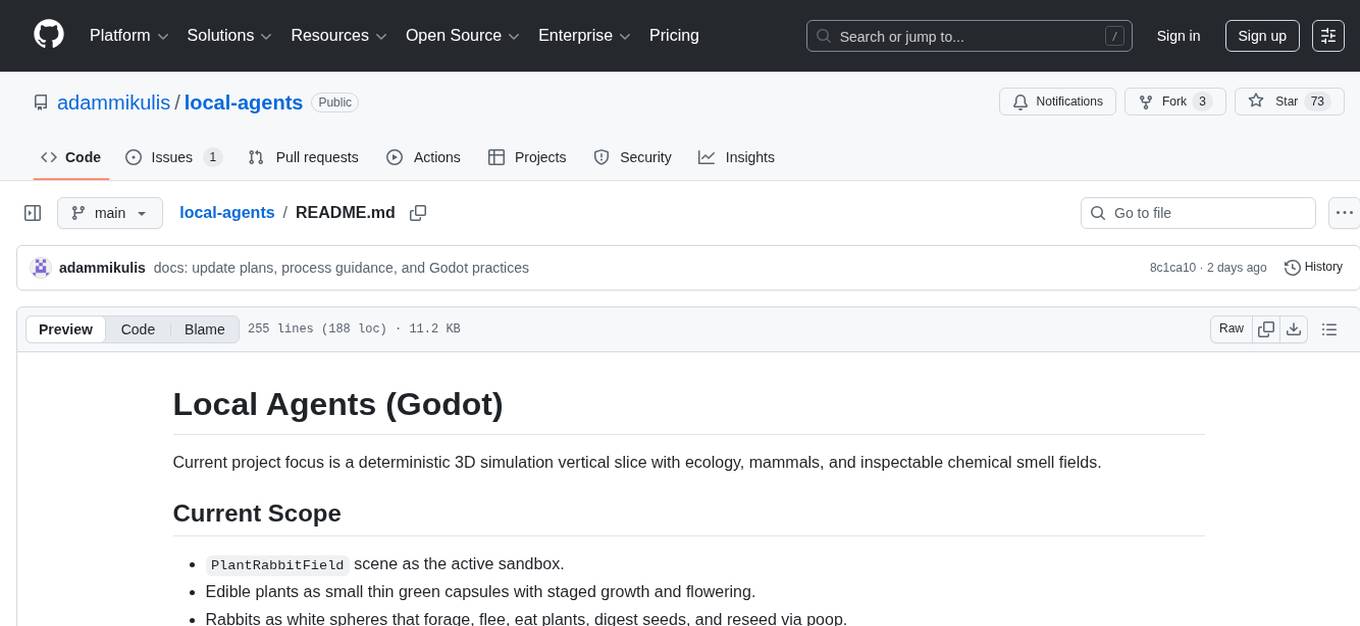This screenshot has height=626, width=1360.
Task: Select the Preview view toggle
Action: click(x=66, y=329)
